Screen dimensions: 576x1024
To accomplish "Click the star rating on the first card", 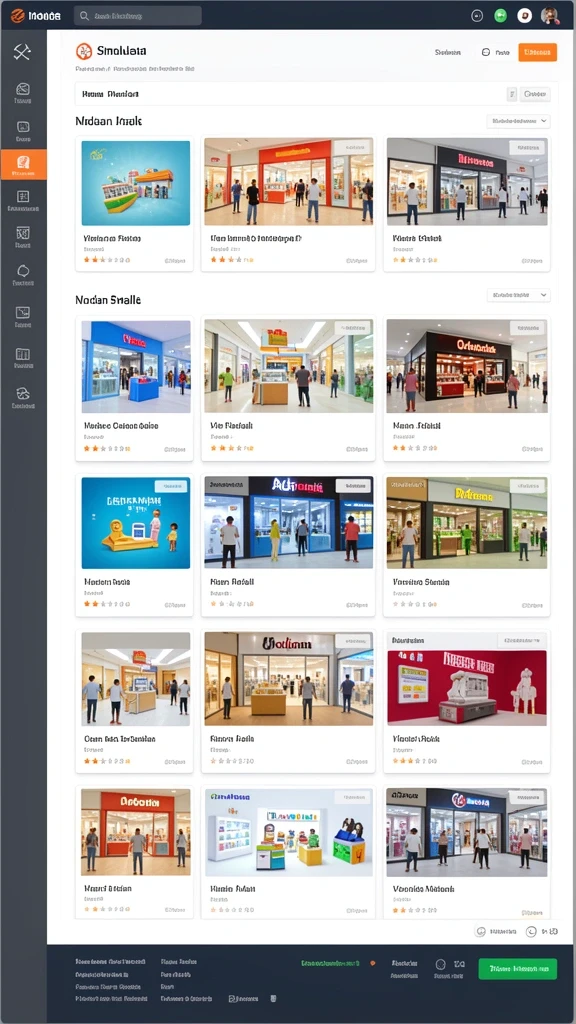I will click(106, 260).
